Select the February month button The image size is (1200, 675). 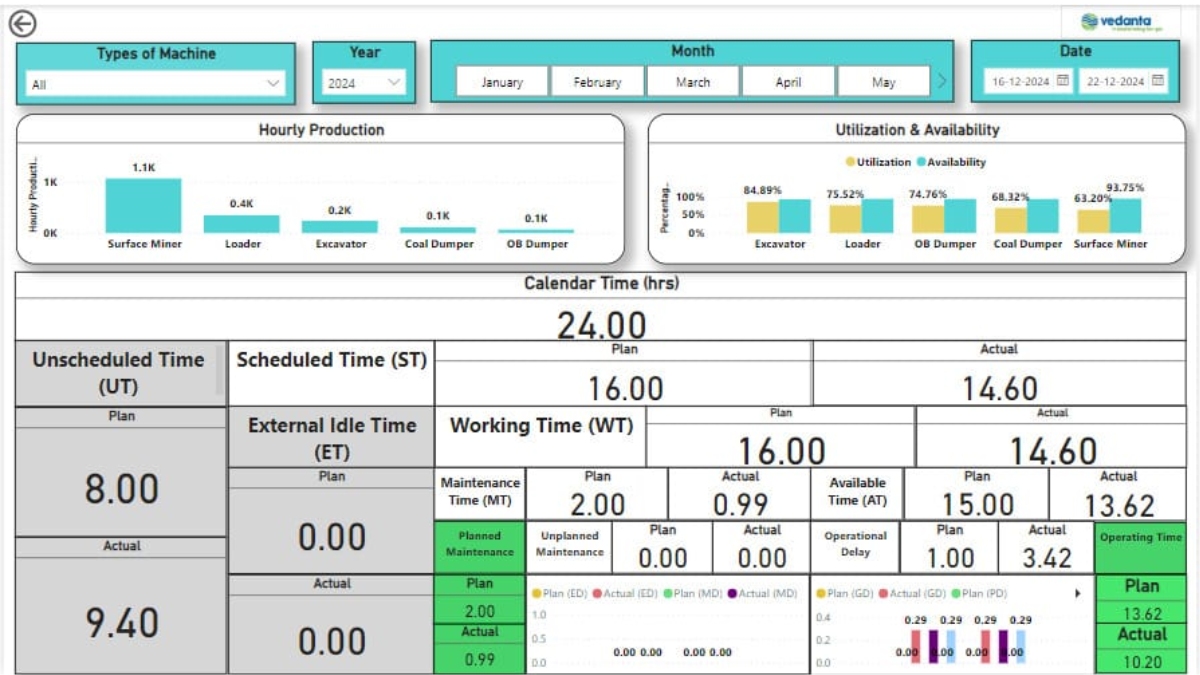(597, 82)
